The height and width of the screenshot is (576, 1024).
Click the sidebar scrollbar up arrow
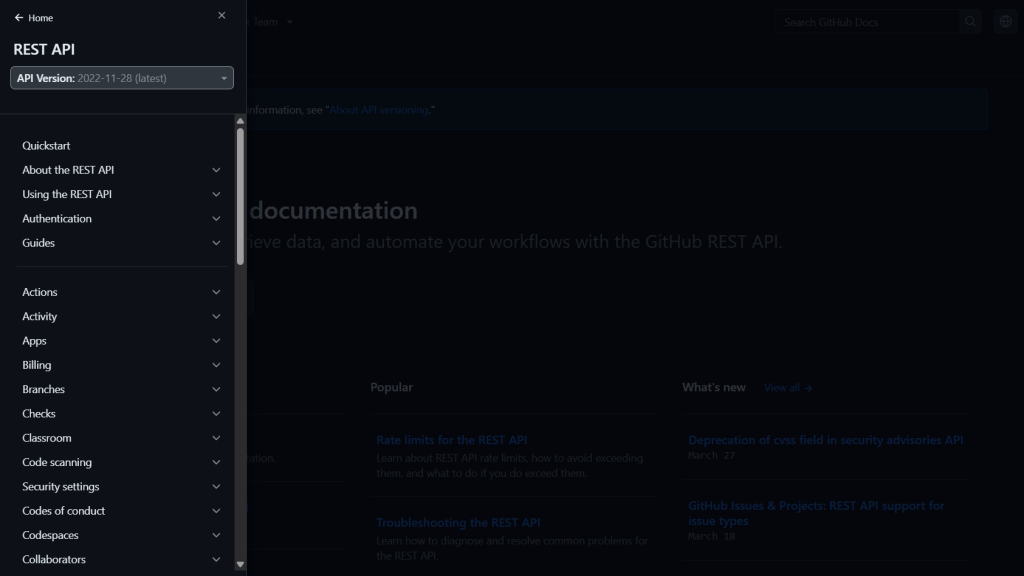240,121
